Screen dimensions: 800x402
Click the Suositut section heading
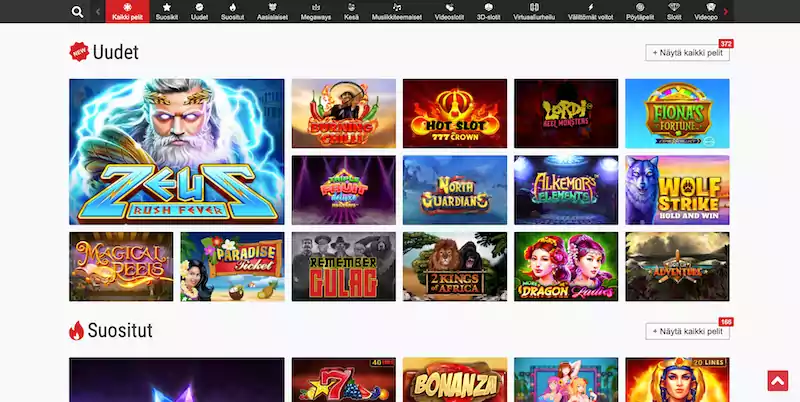click(x=120, y=331)
